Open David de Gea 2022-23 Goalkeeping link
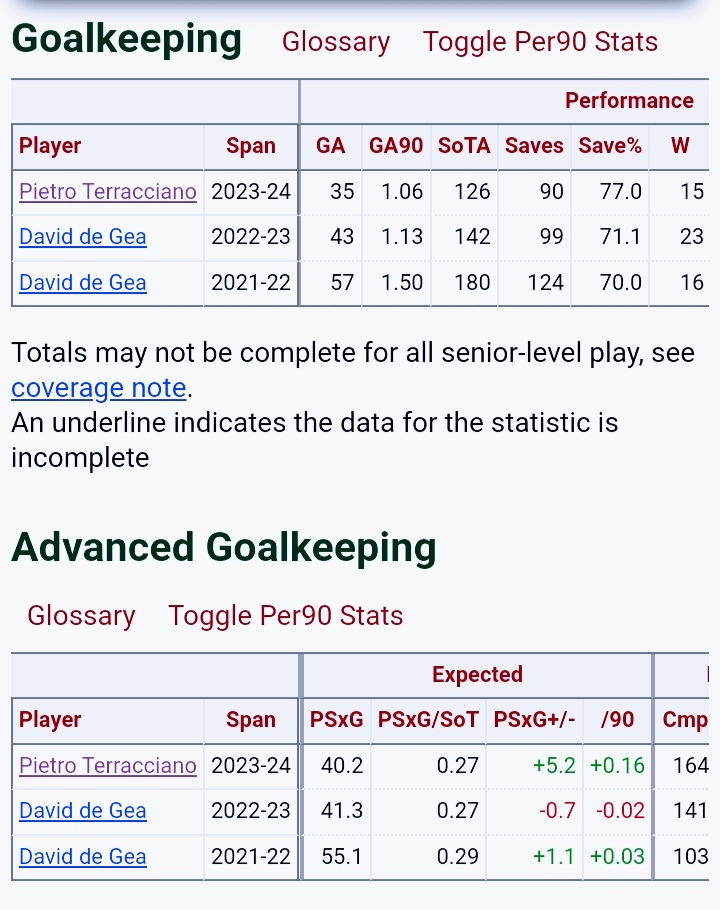 [83, 237]
